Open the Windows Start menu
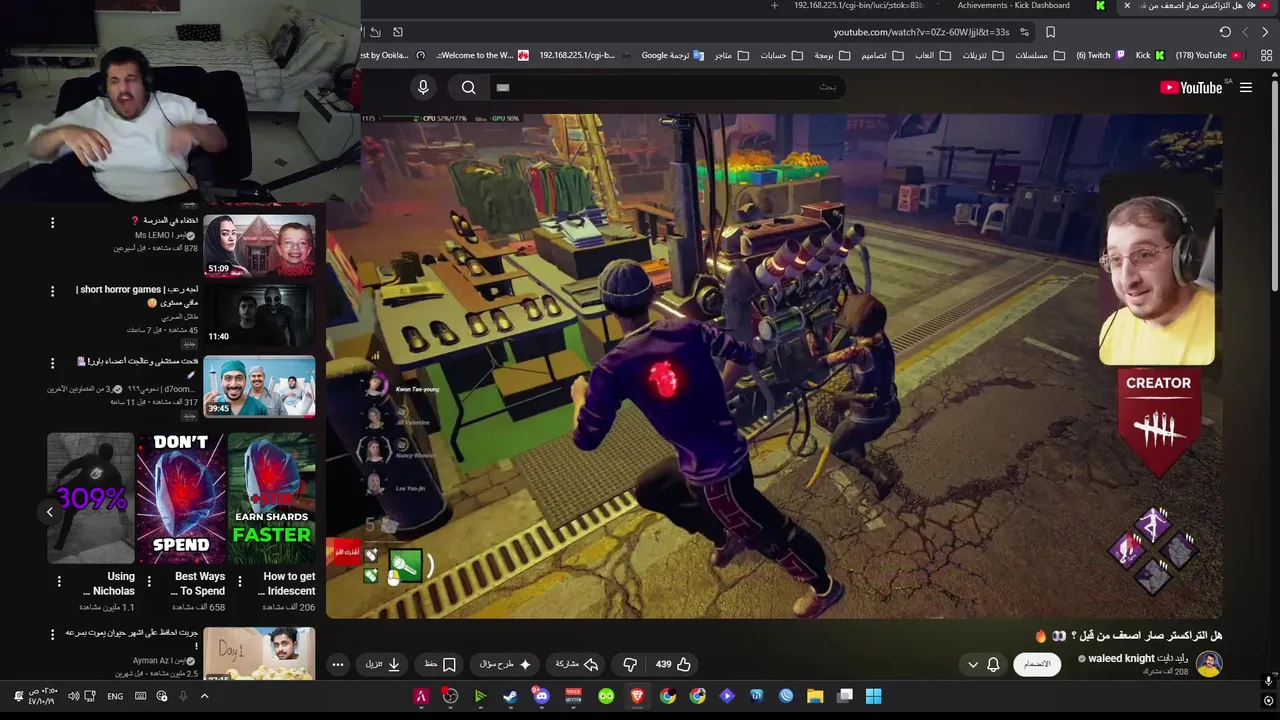This screenshot has width=1280, height=720. point(873,696)
